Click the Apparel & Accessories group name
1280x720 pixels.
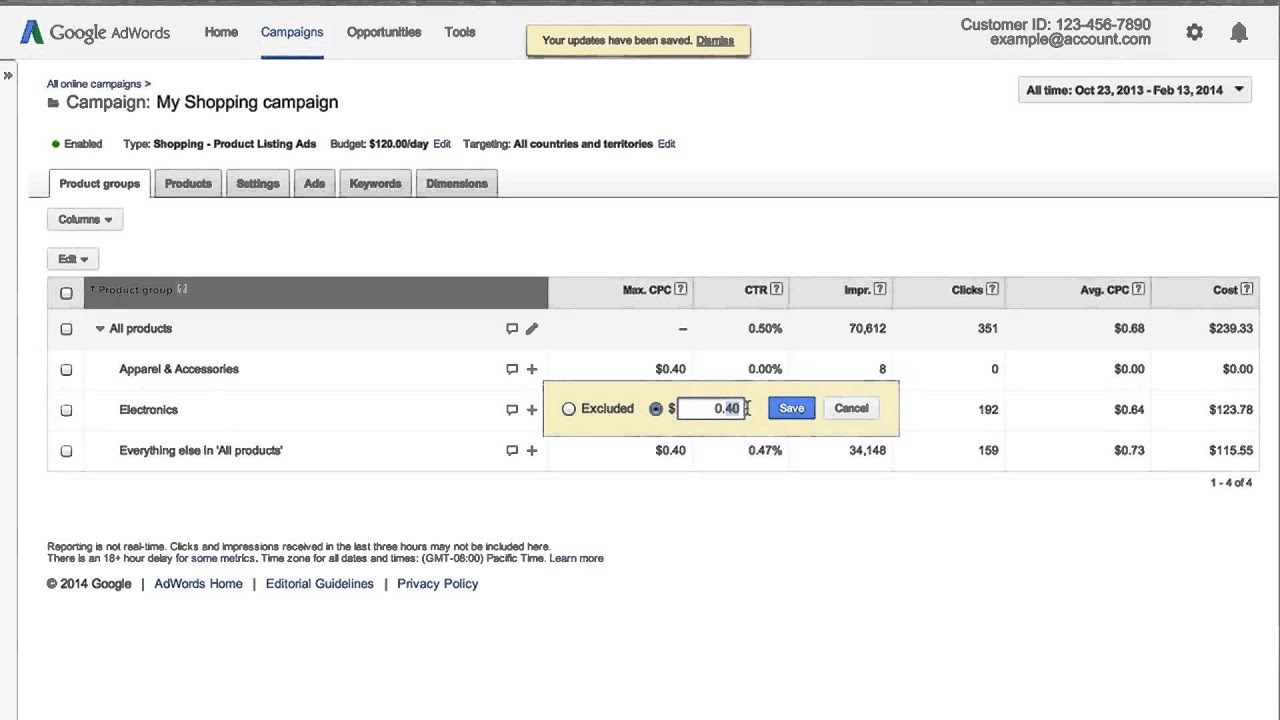click(179, 370)
